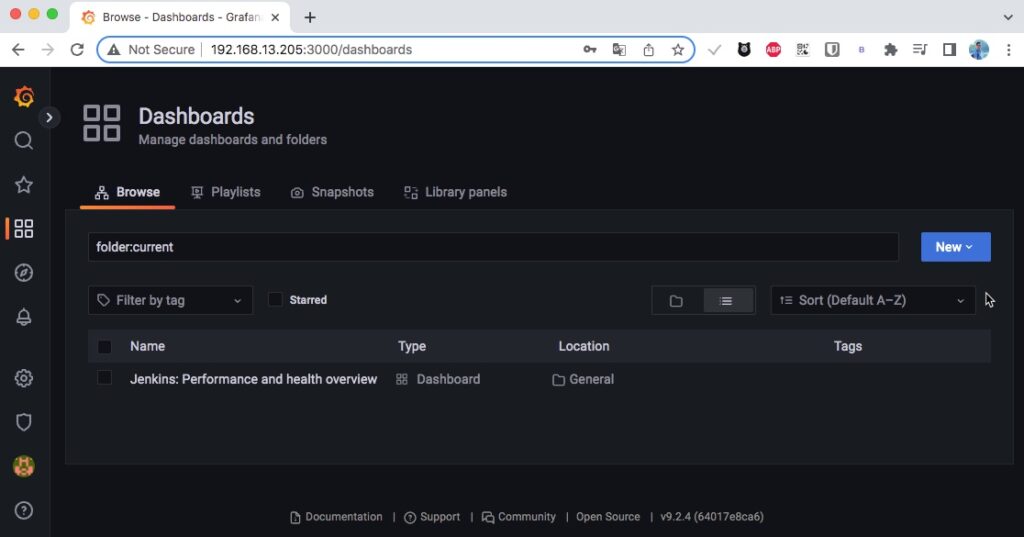Open the bear-face extension icon
The height and width of the screenshot is (537, 1024).
pyautogui.click(x=744, y=50)
